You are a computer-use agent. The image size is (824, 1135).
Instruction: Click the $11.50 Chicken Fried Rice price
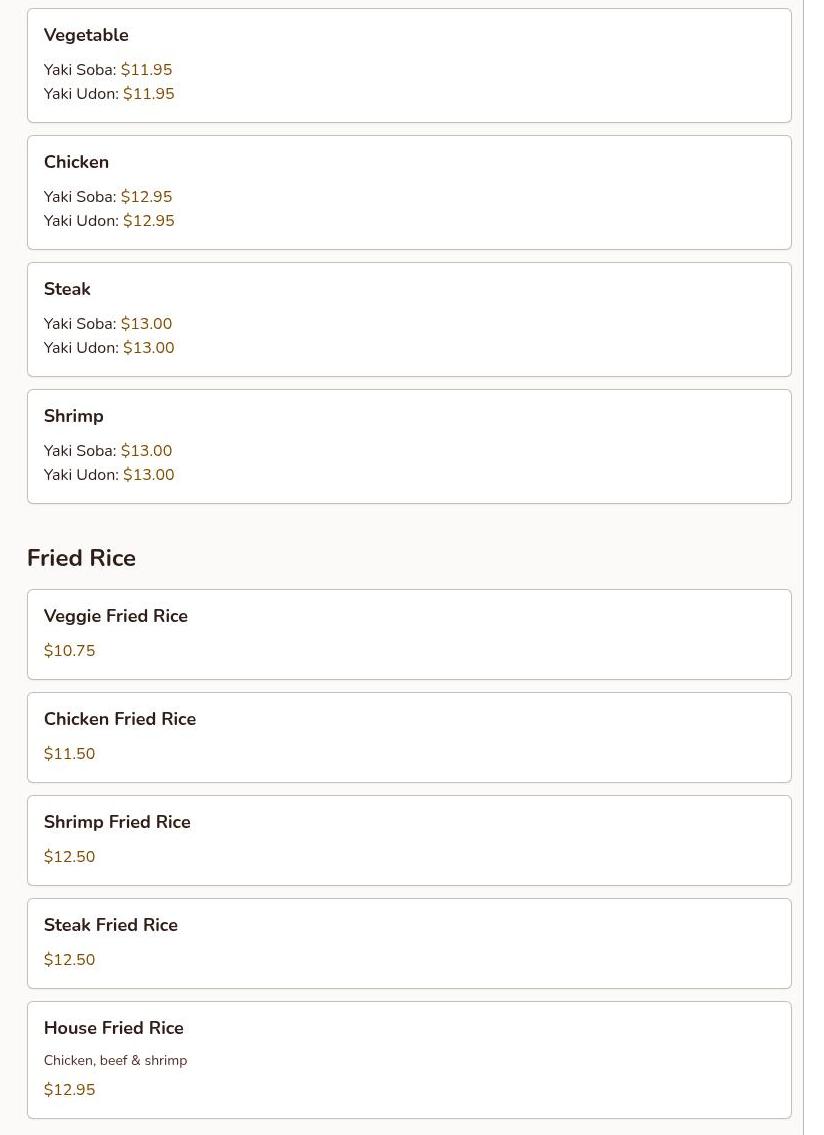[x=70, y=753]
